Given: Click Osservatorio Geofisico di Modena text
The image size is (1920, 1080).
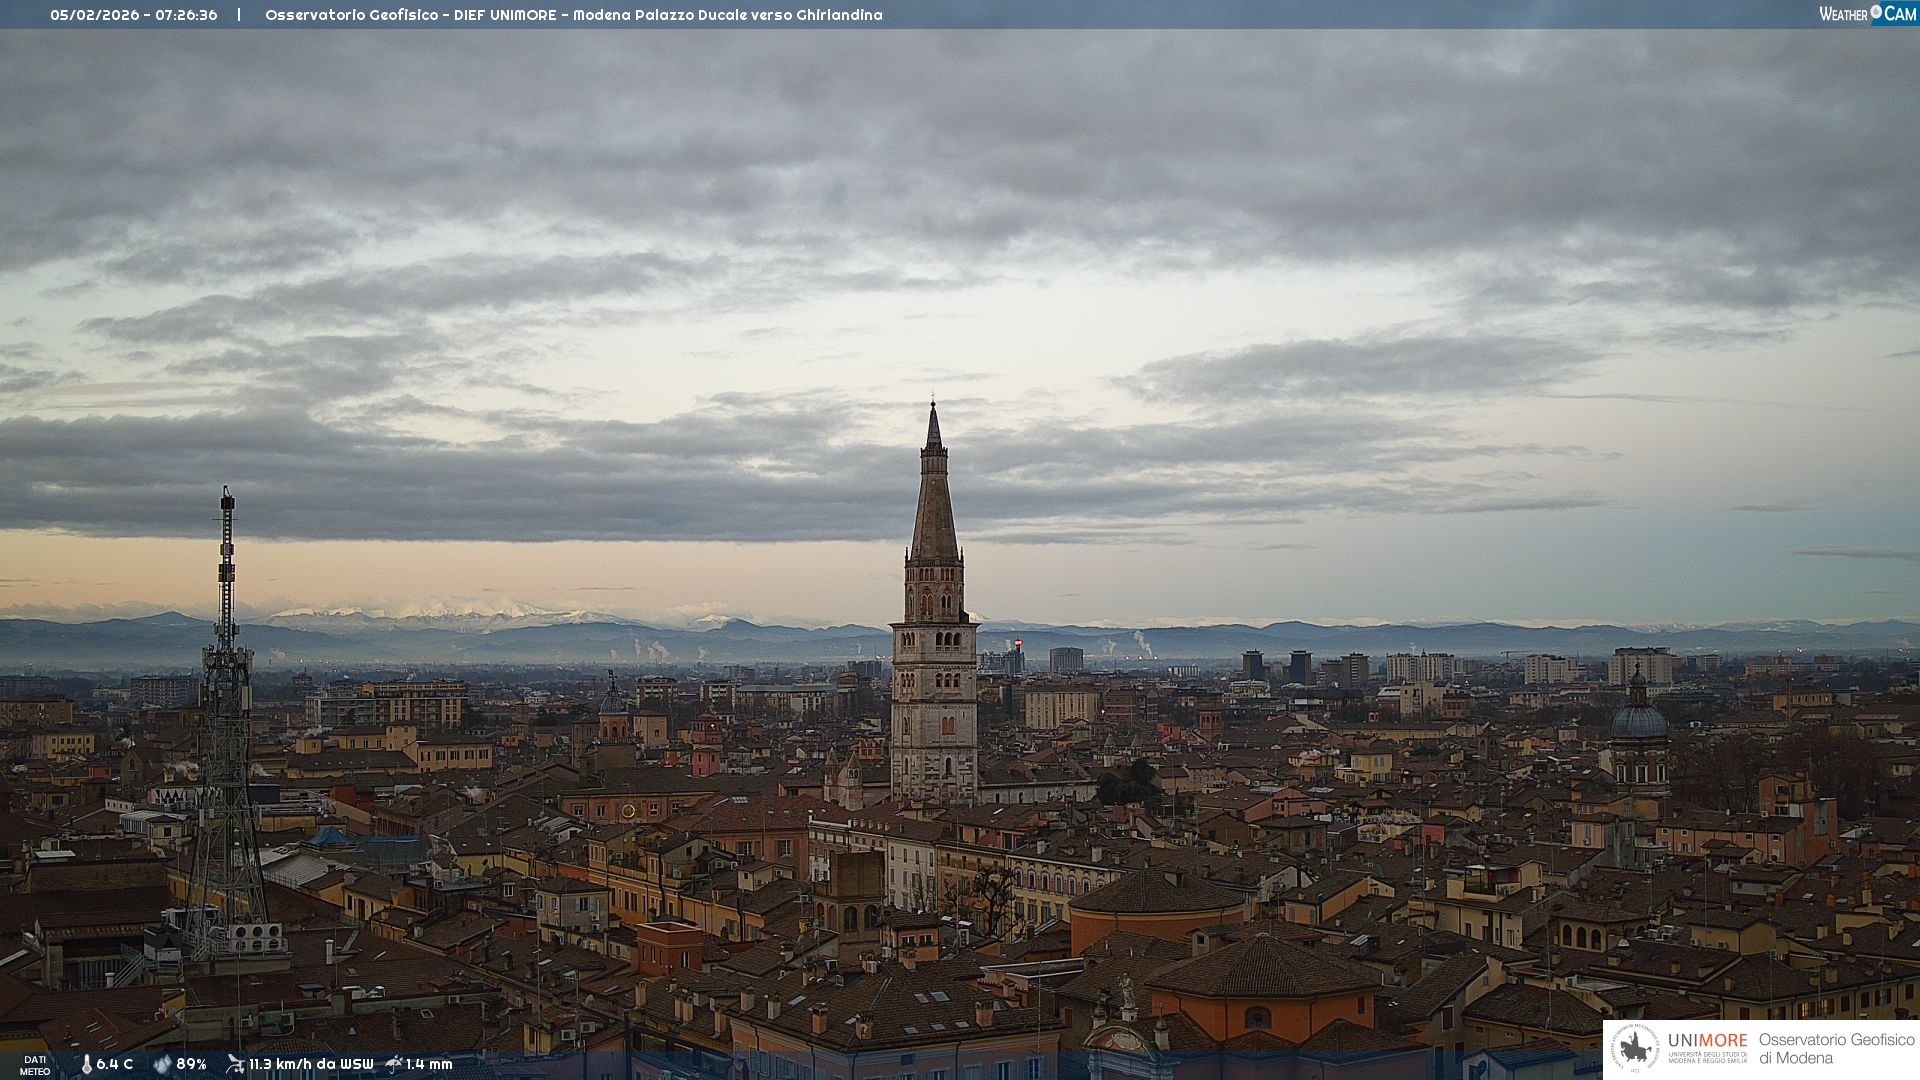Looking at the screenshot, I should [1836, 1049].
